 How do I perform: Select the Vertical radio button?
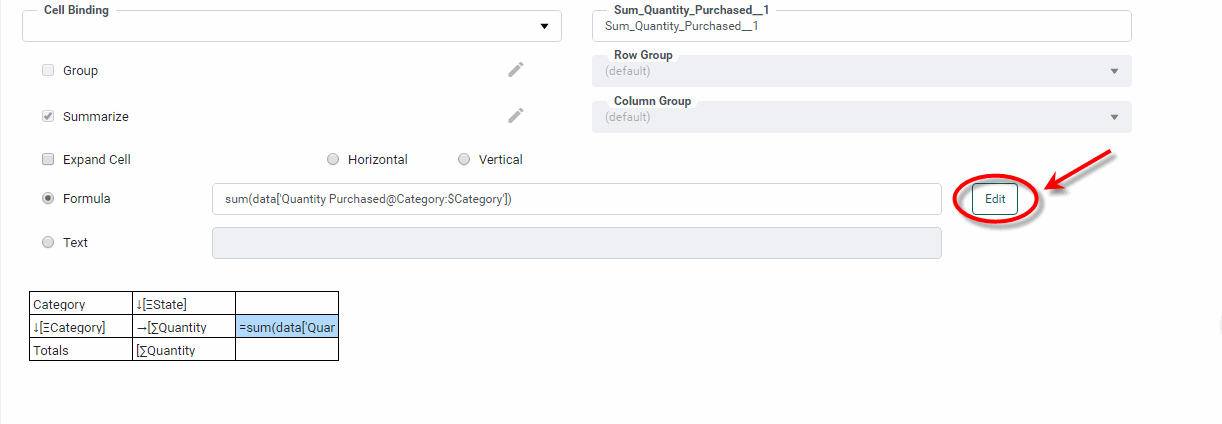[464, 160]
